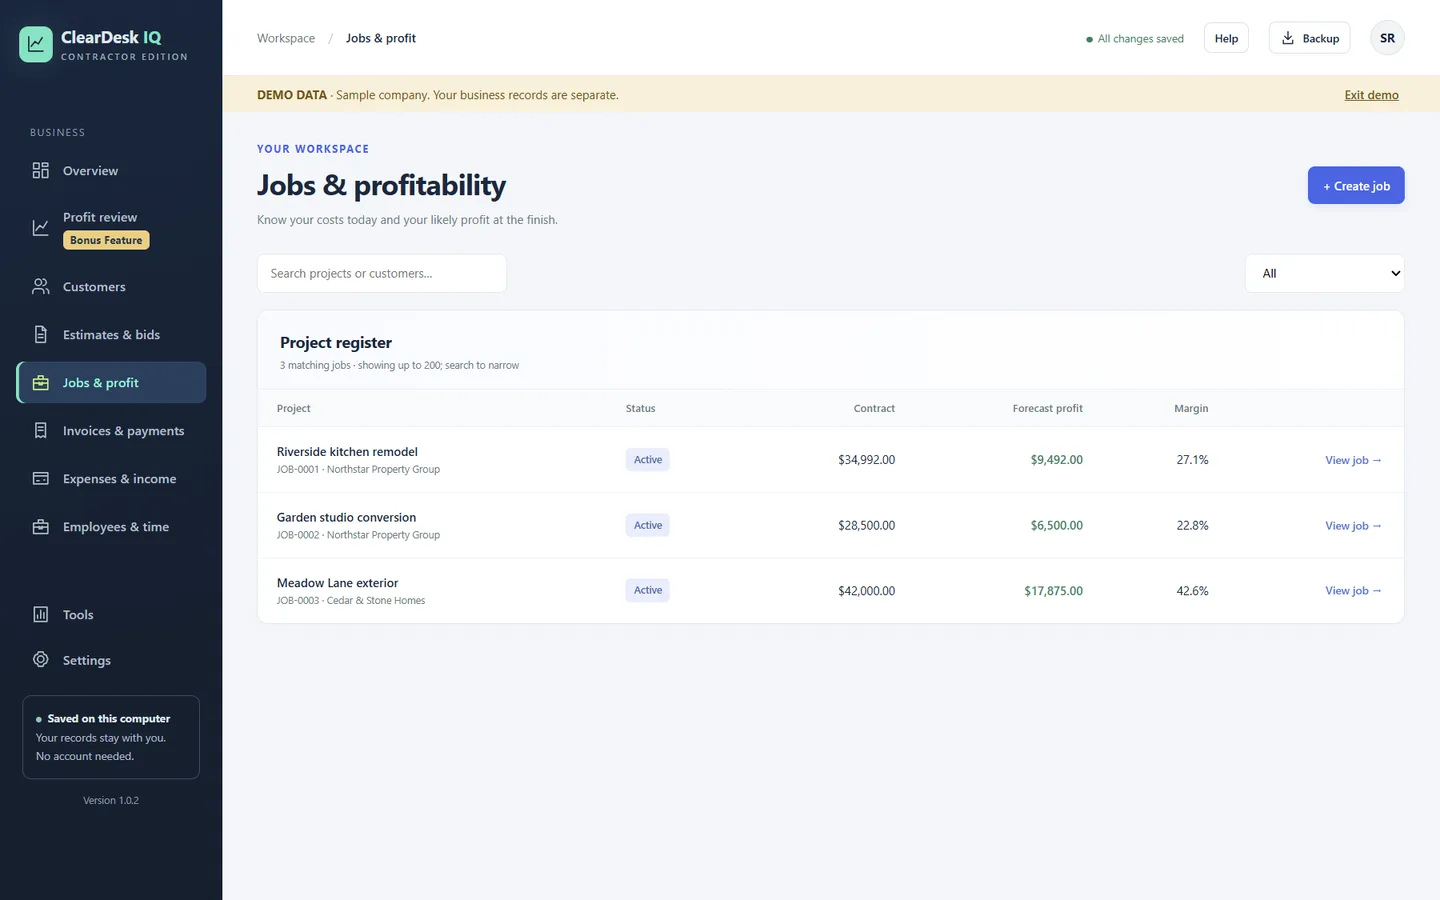
Task: Click the Workspace breadcrumb
Action: [286, 38]
